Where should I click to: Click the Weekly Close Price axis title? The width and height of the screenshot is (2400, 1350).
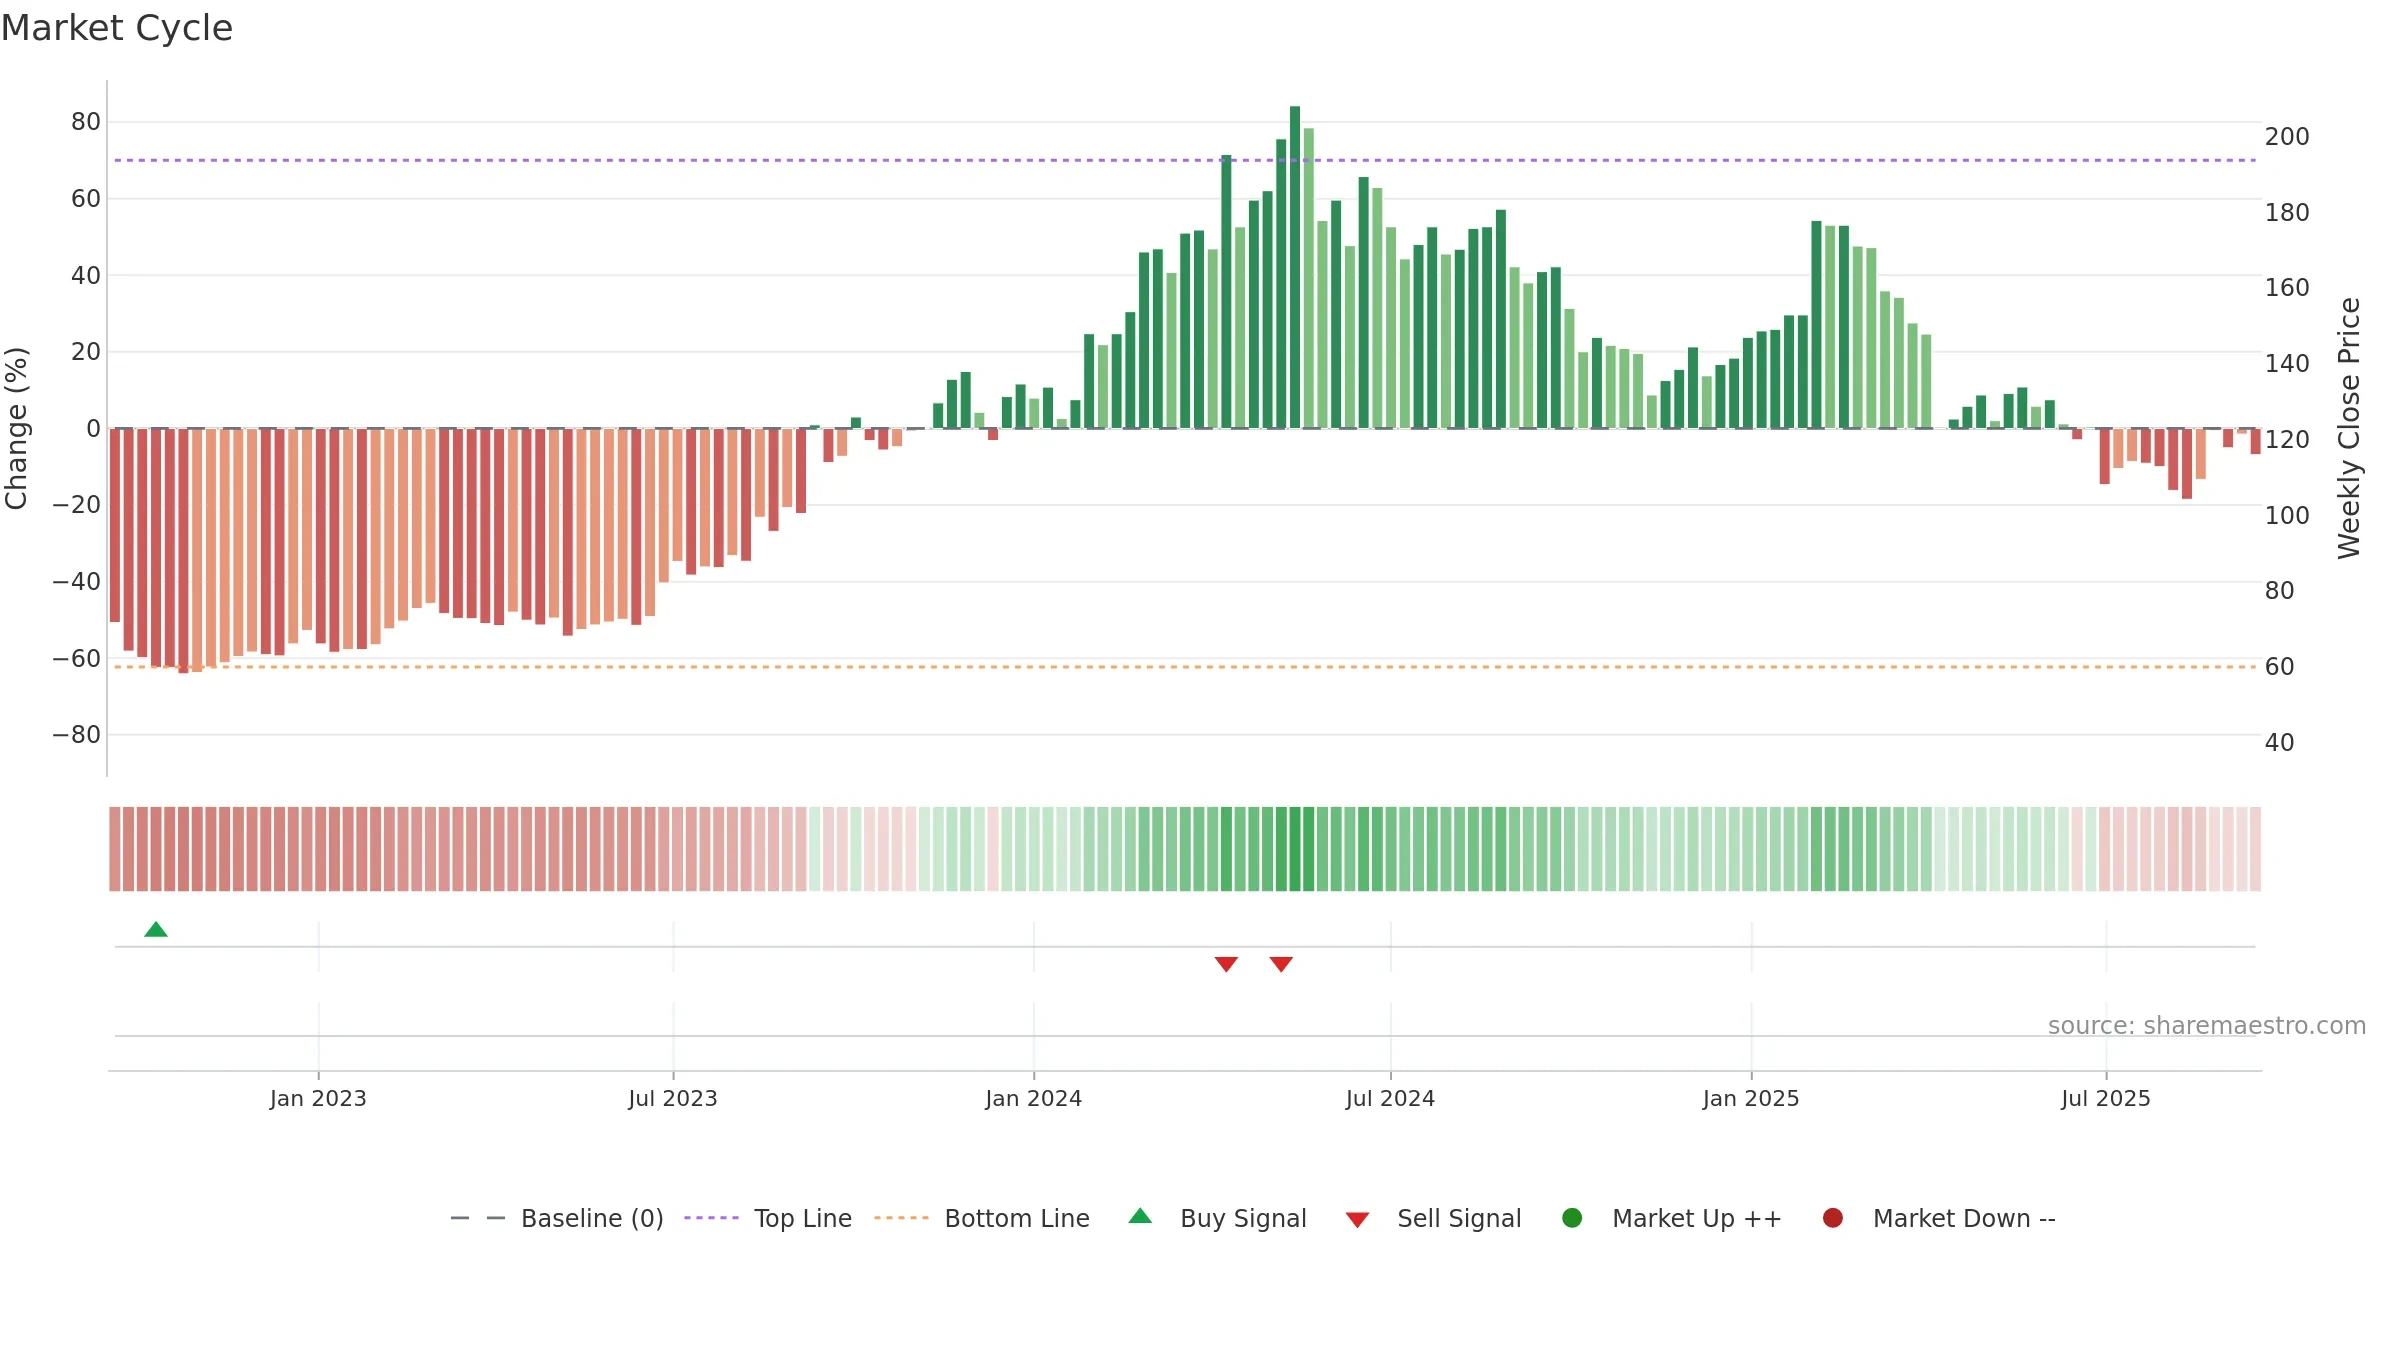pos(2349,428)
